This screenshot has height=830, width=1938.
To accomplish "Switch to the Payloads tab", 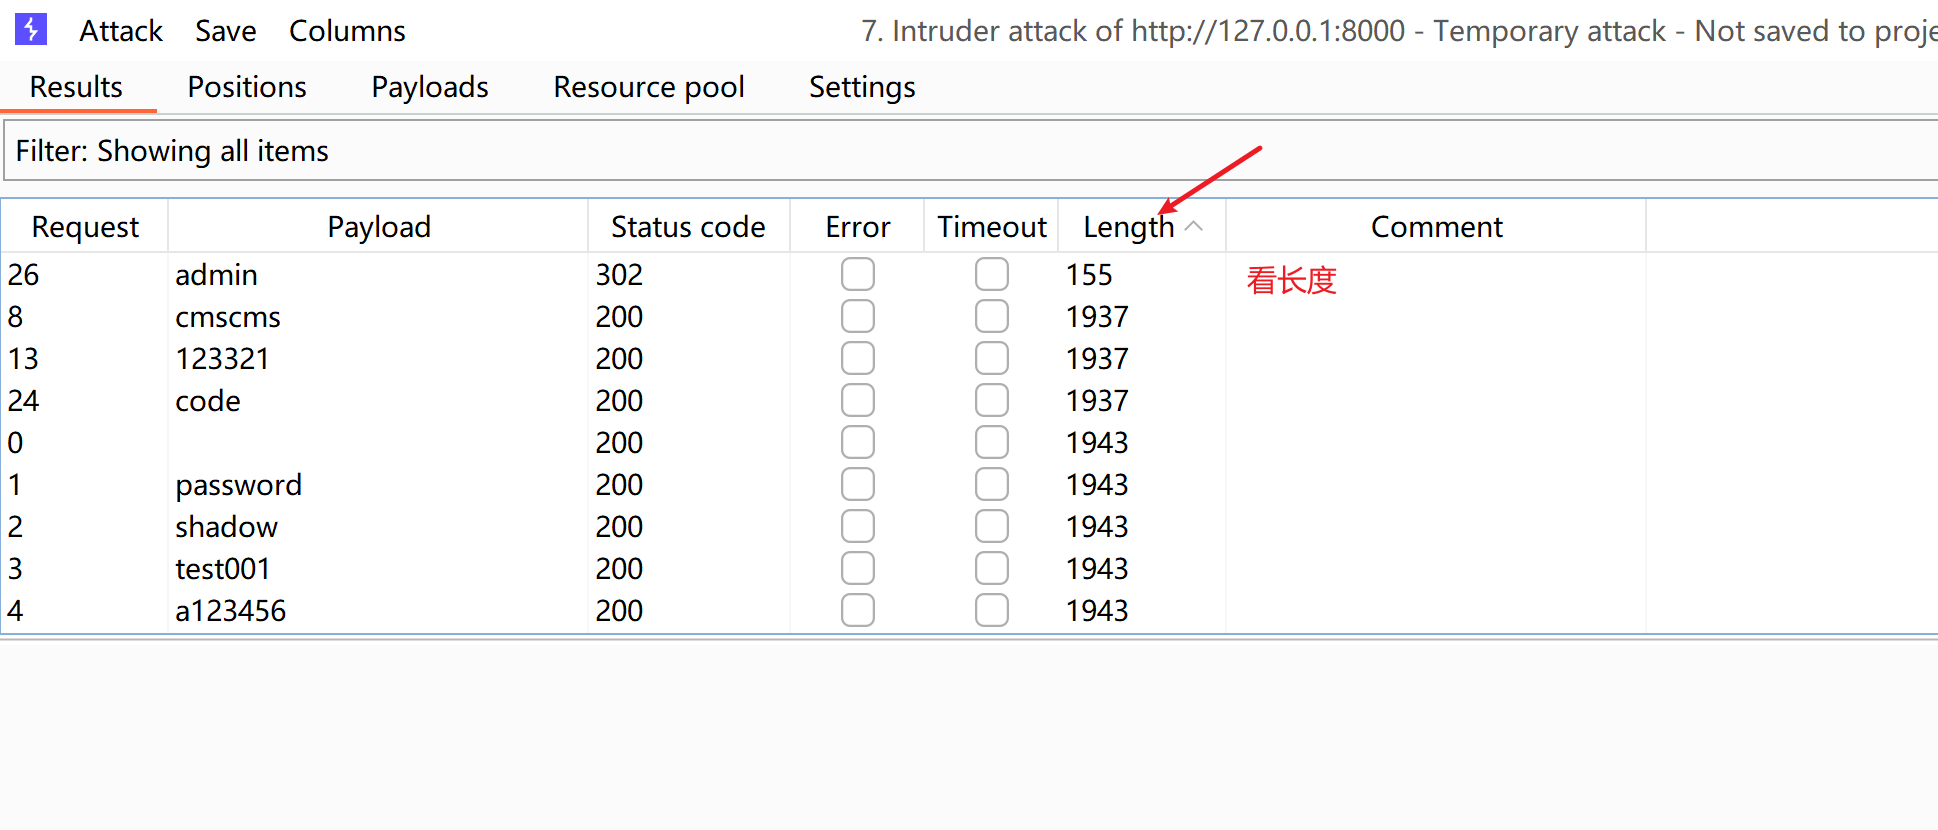I will tap(430, 87).
